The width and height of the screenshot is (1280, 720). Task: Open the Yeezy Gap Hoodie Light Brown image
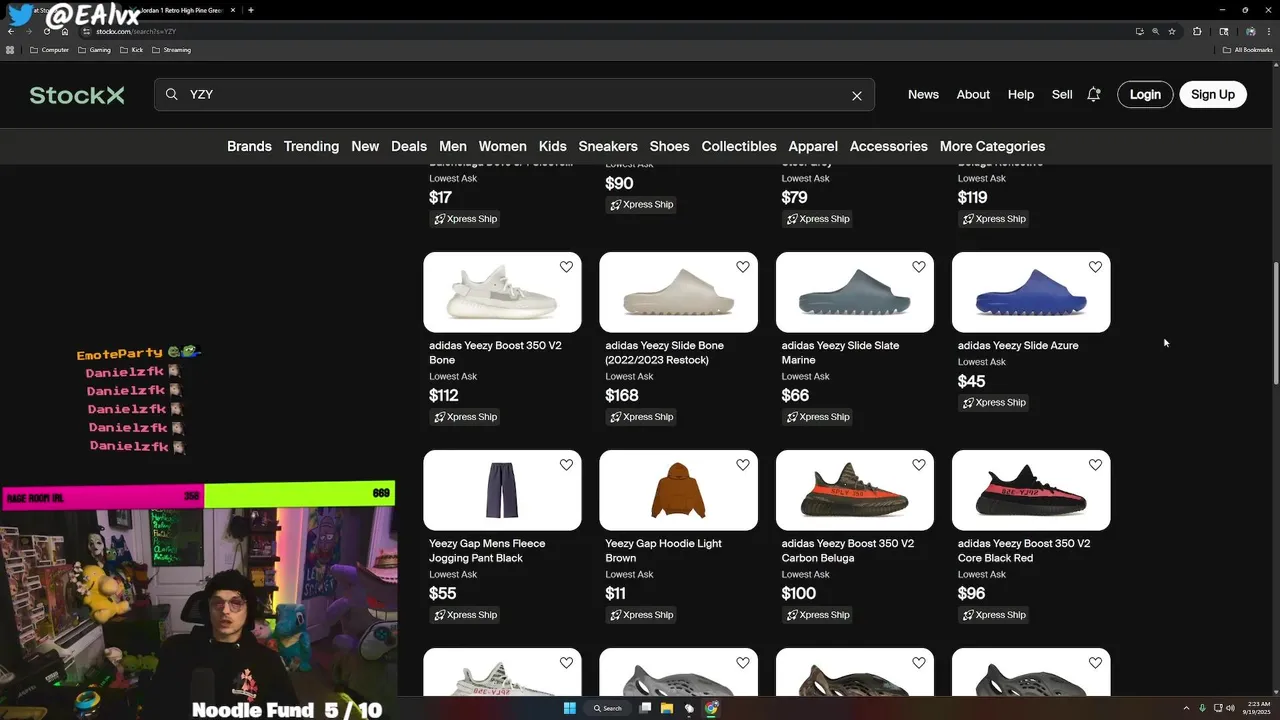pos(678,490)
